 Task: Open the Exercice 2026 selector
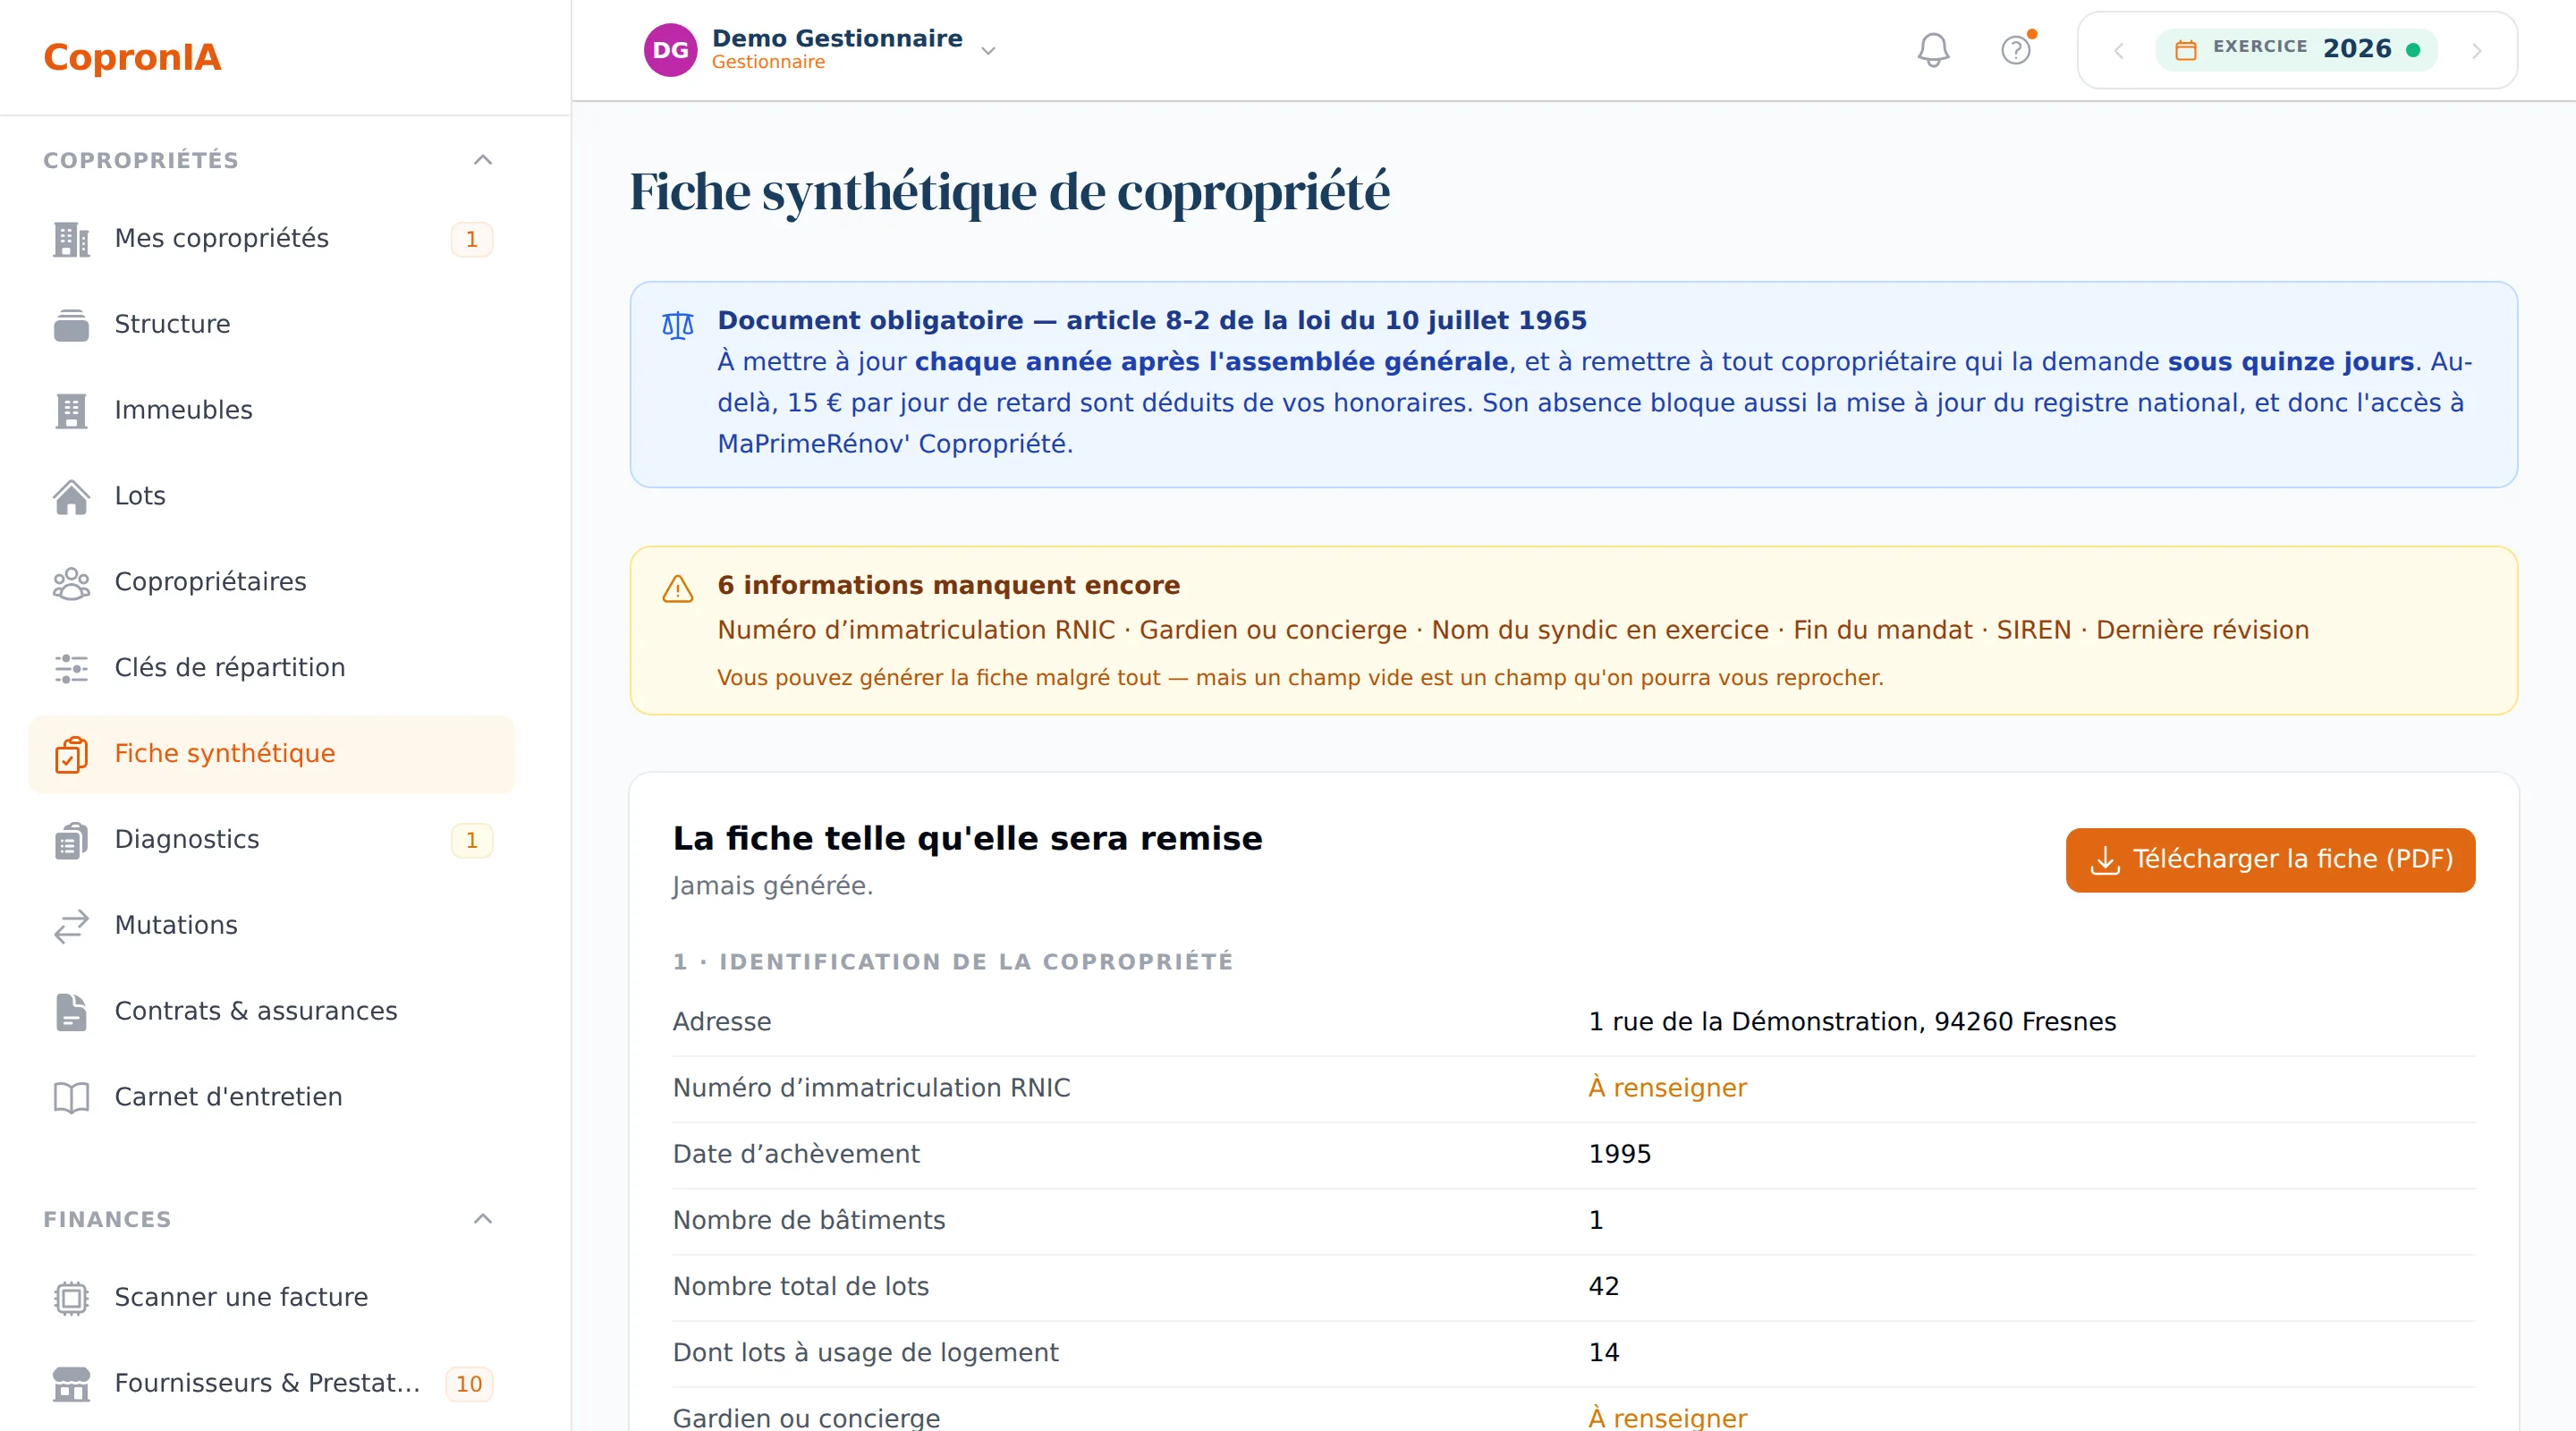pos(2297,49)
